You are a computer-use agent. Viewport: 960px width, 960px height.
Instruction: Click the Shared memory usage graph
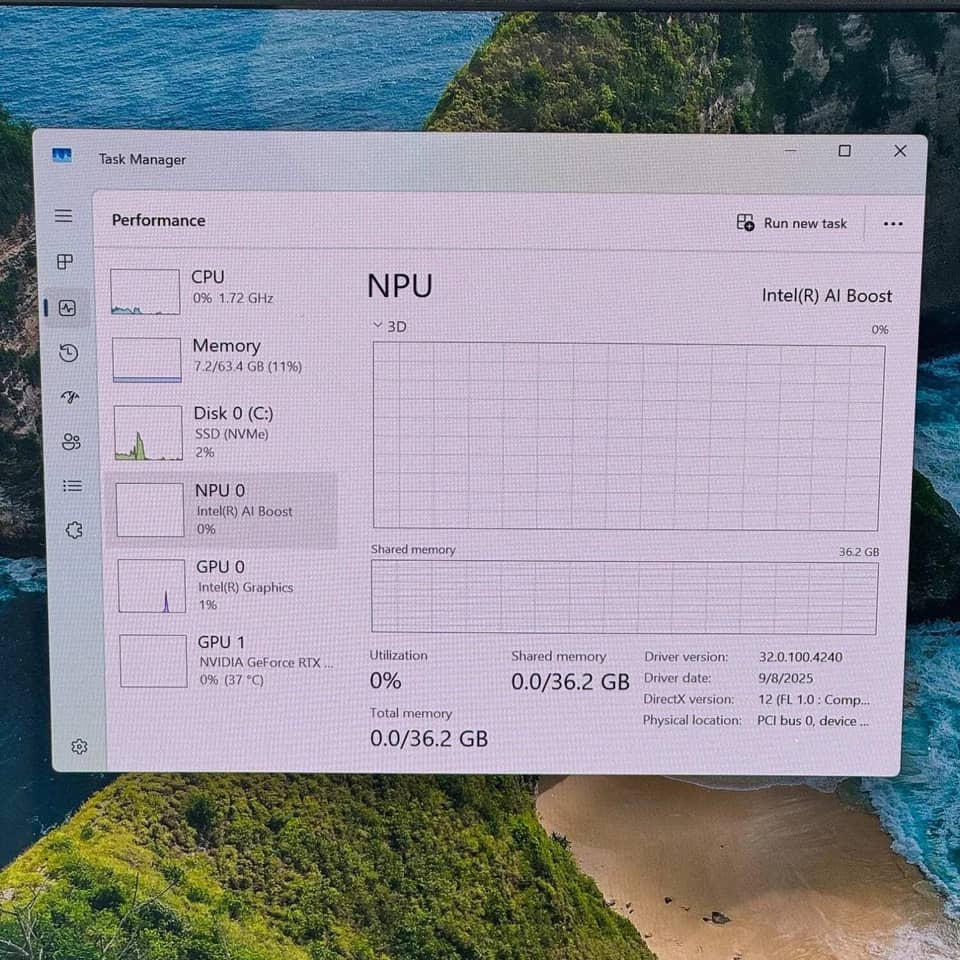click(x=624, y=597)
